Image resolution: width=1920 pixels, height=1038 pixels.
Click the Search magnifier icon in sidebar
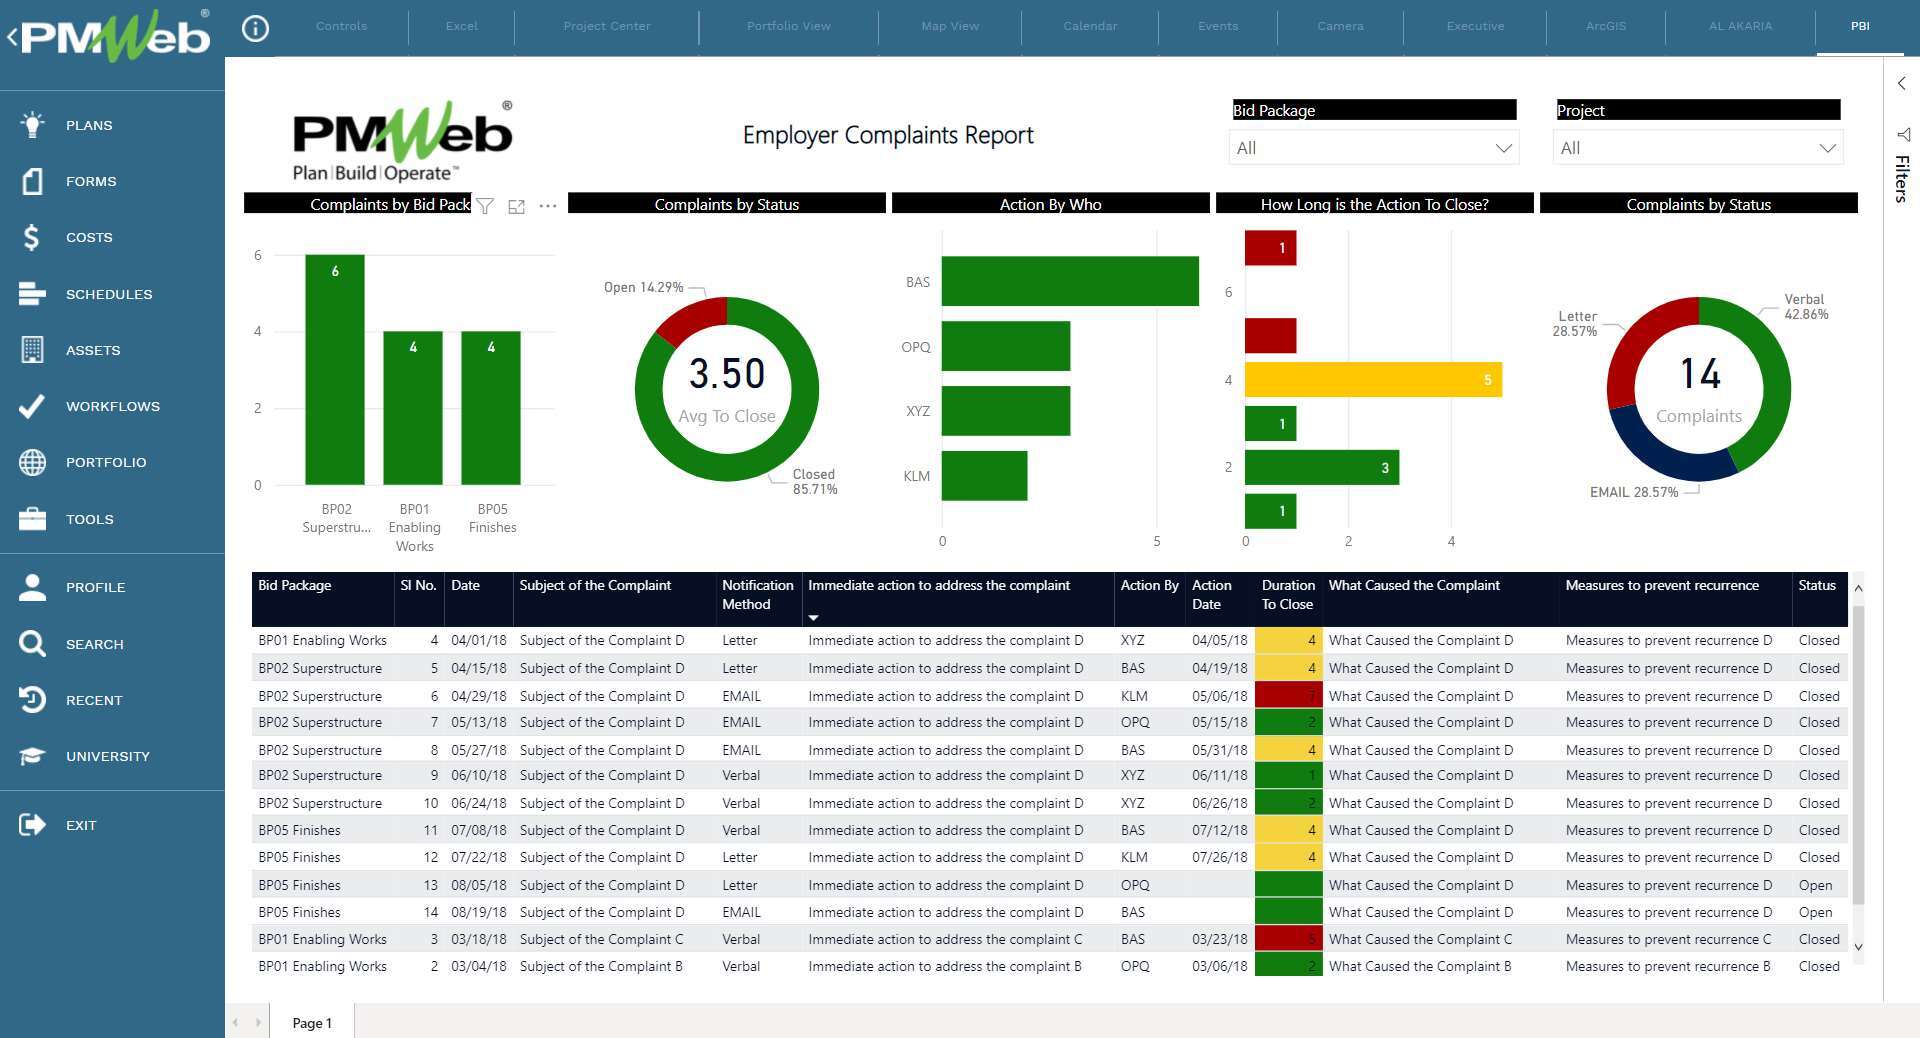pyautogui.click(x=32, y=644)
